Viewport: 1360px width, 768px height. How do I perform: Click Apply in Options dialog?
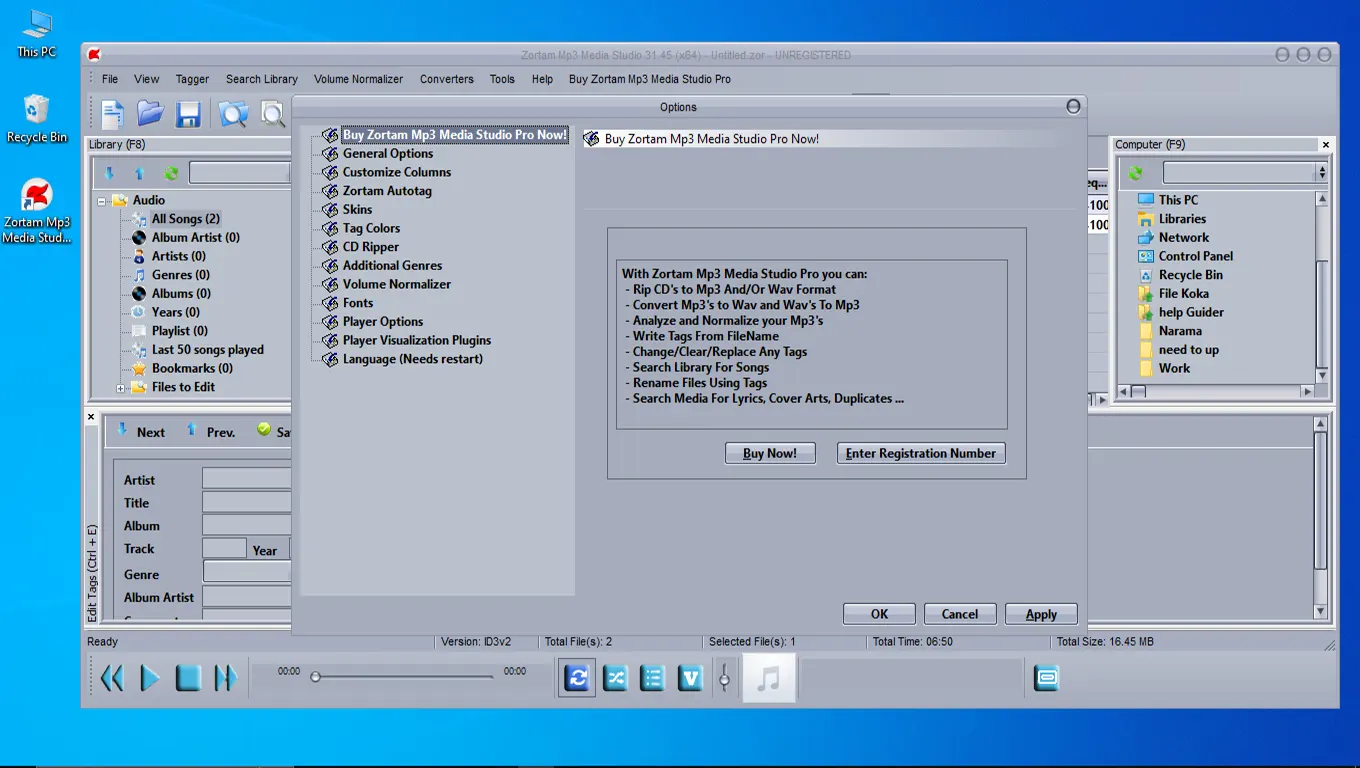[1041, 614]
